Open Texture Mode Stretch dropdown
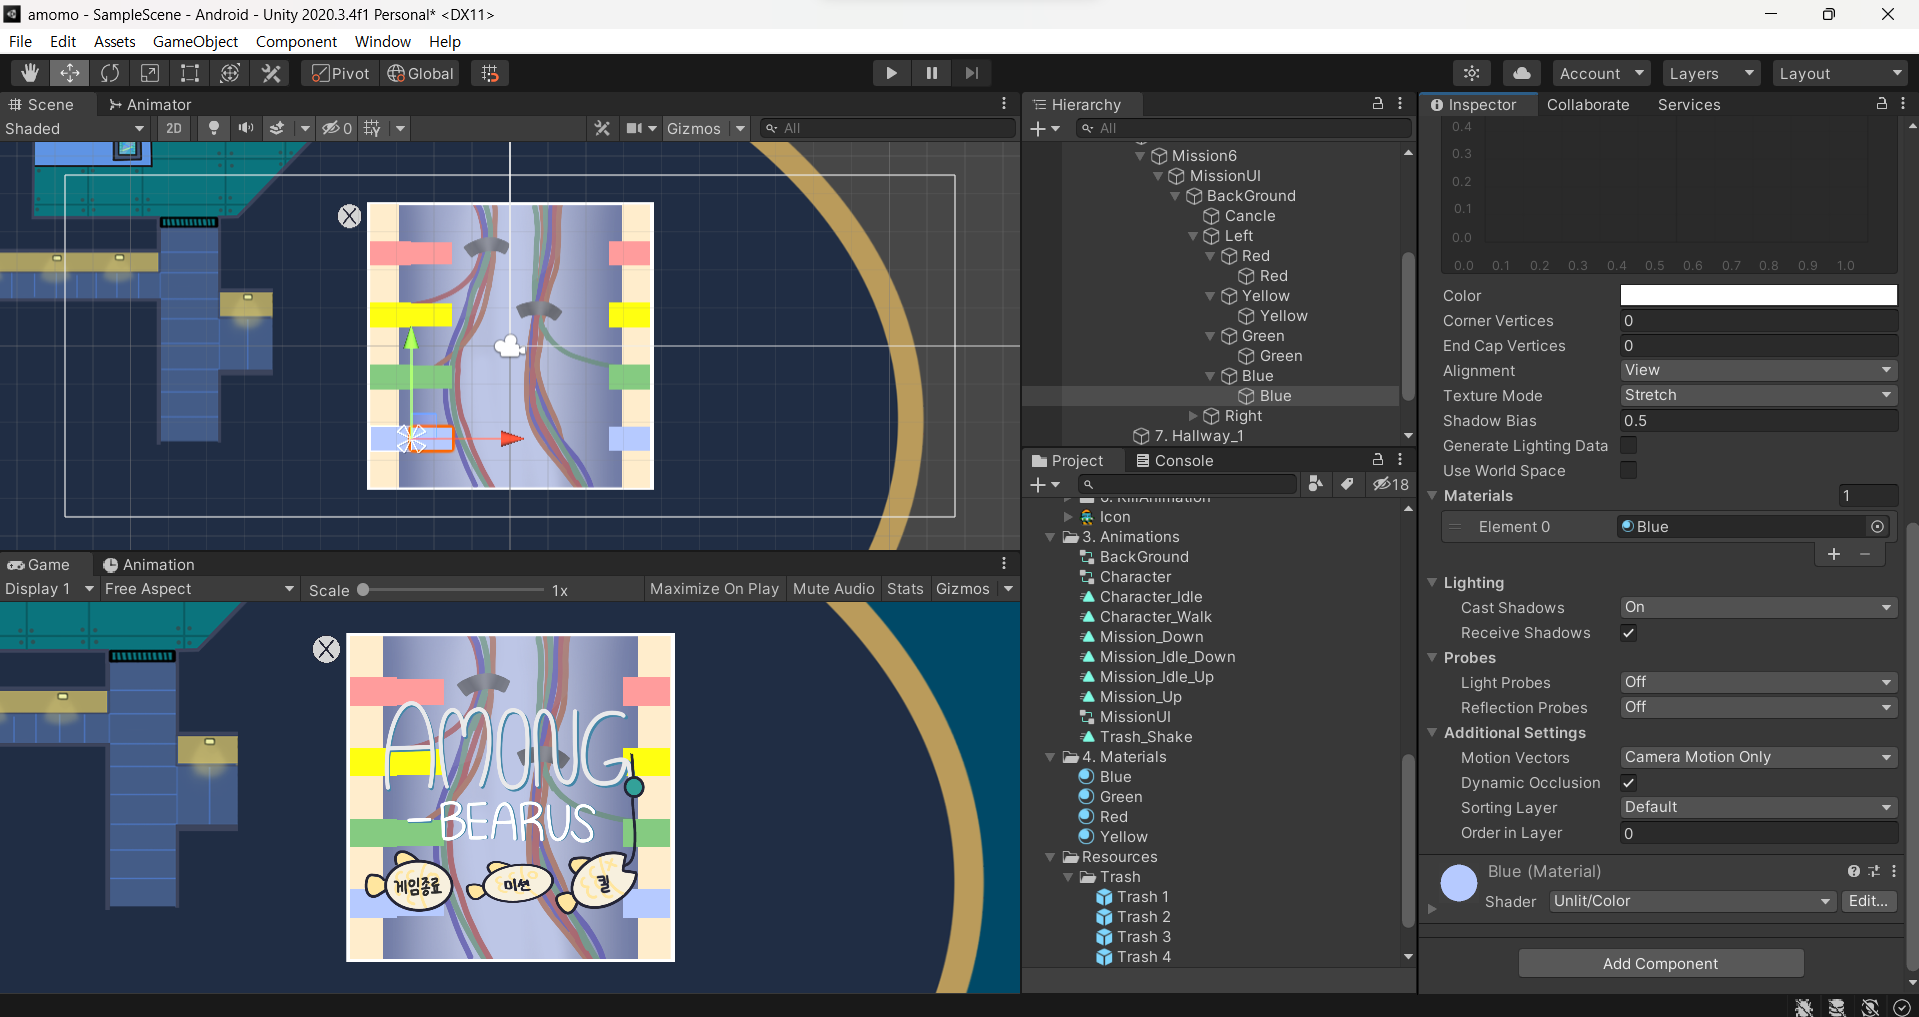Screen dimensions: 1919x1017 coord(1758,395)
